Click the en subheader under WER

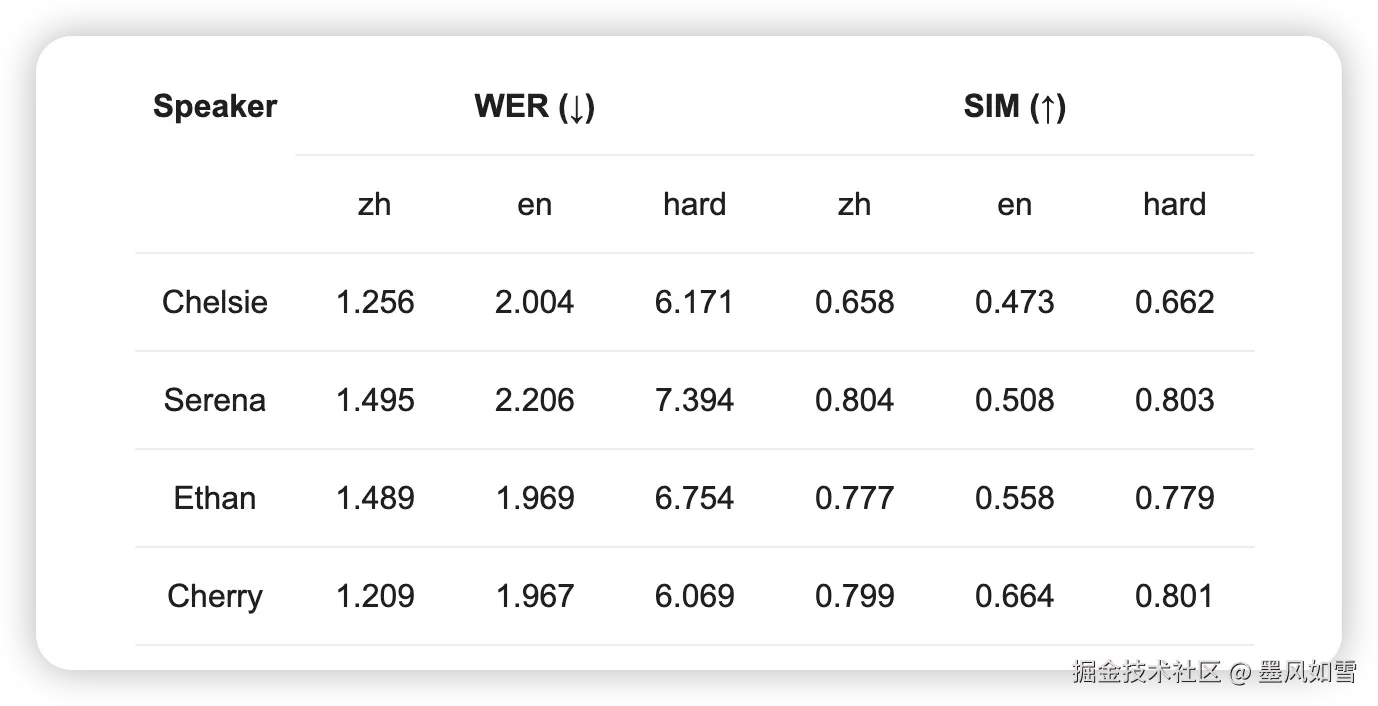tap(535, 204)
